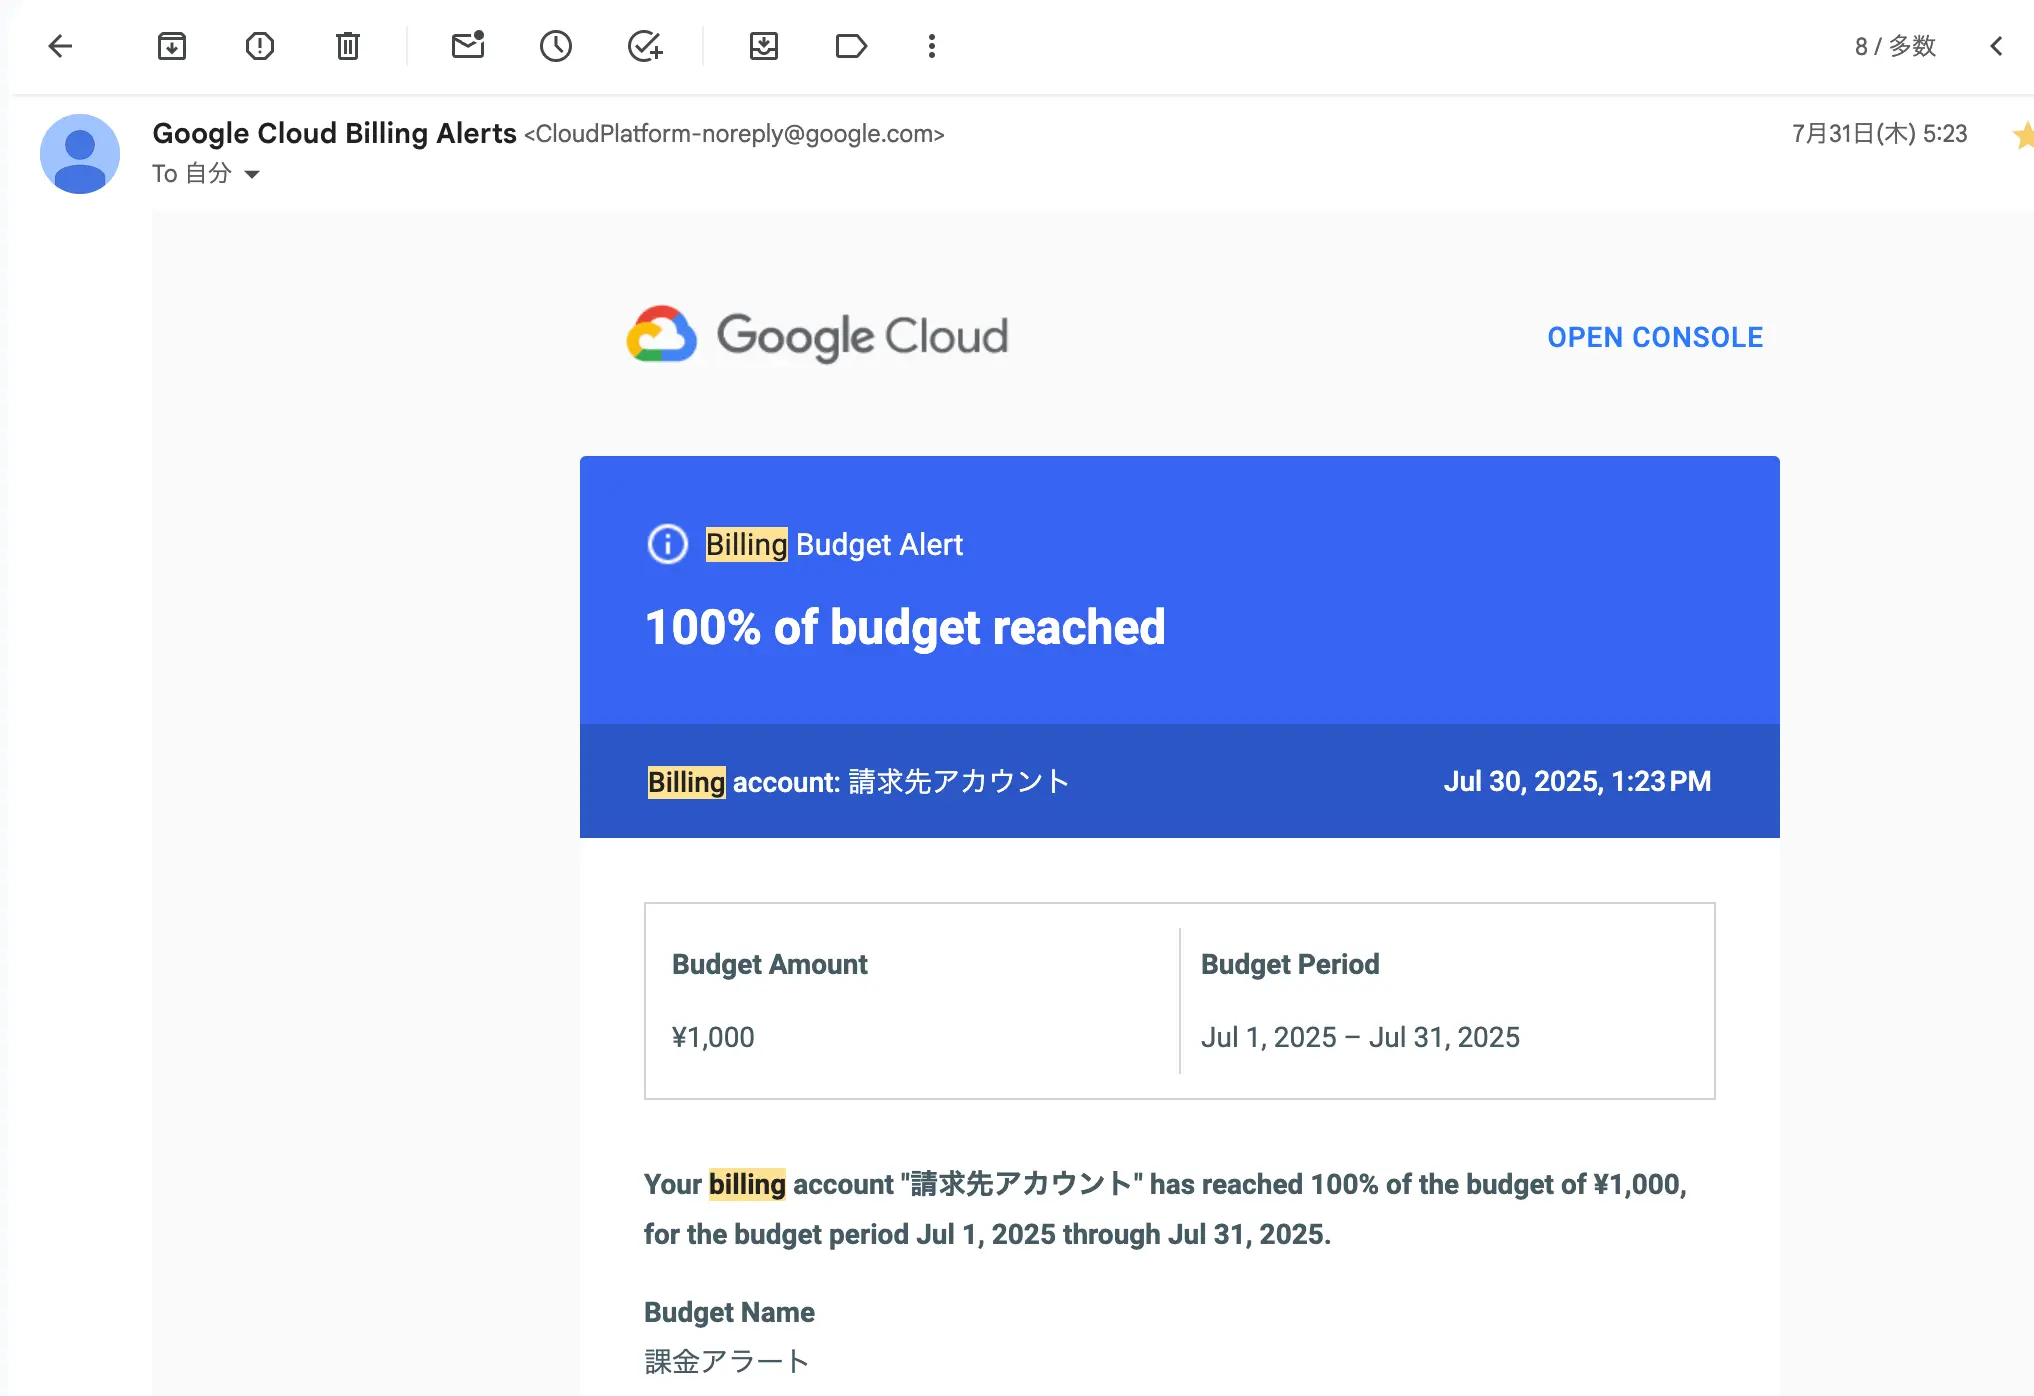Viewport: 2034px width, 1396px height.
Task: Go back to inbox with the back arrow
Action: click(61, 46)
